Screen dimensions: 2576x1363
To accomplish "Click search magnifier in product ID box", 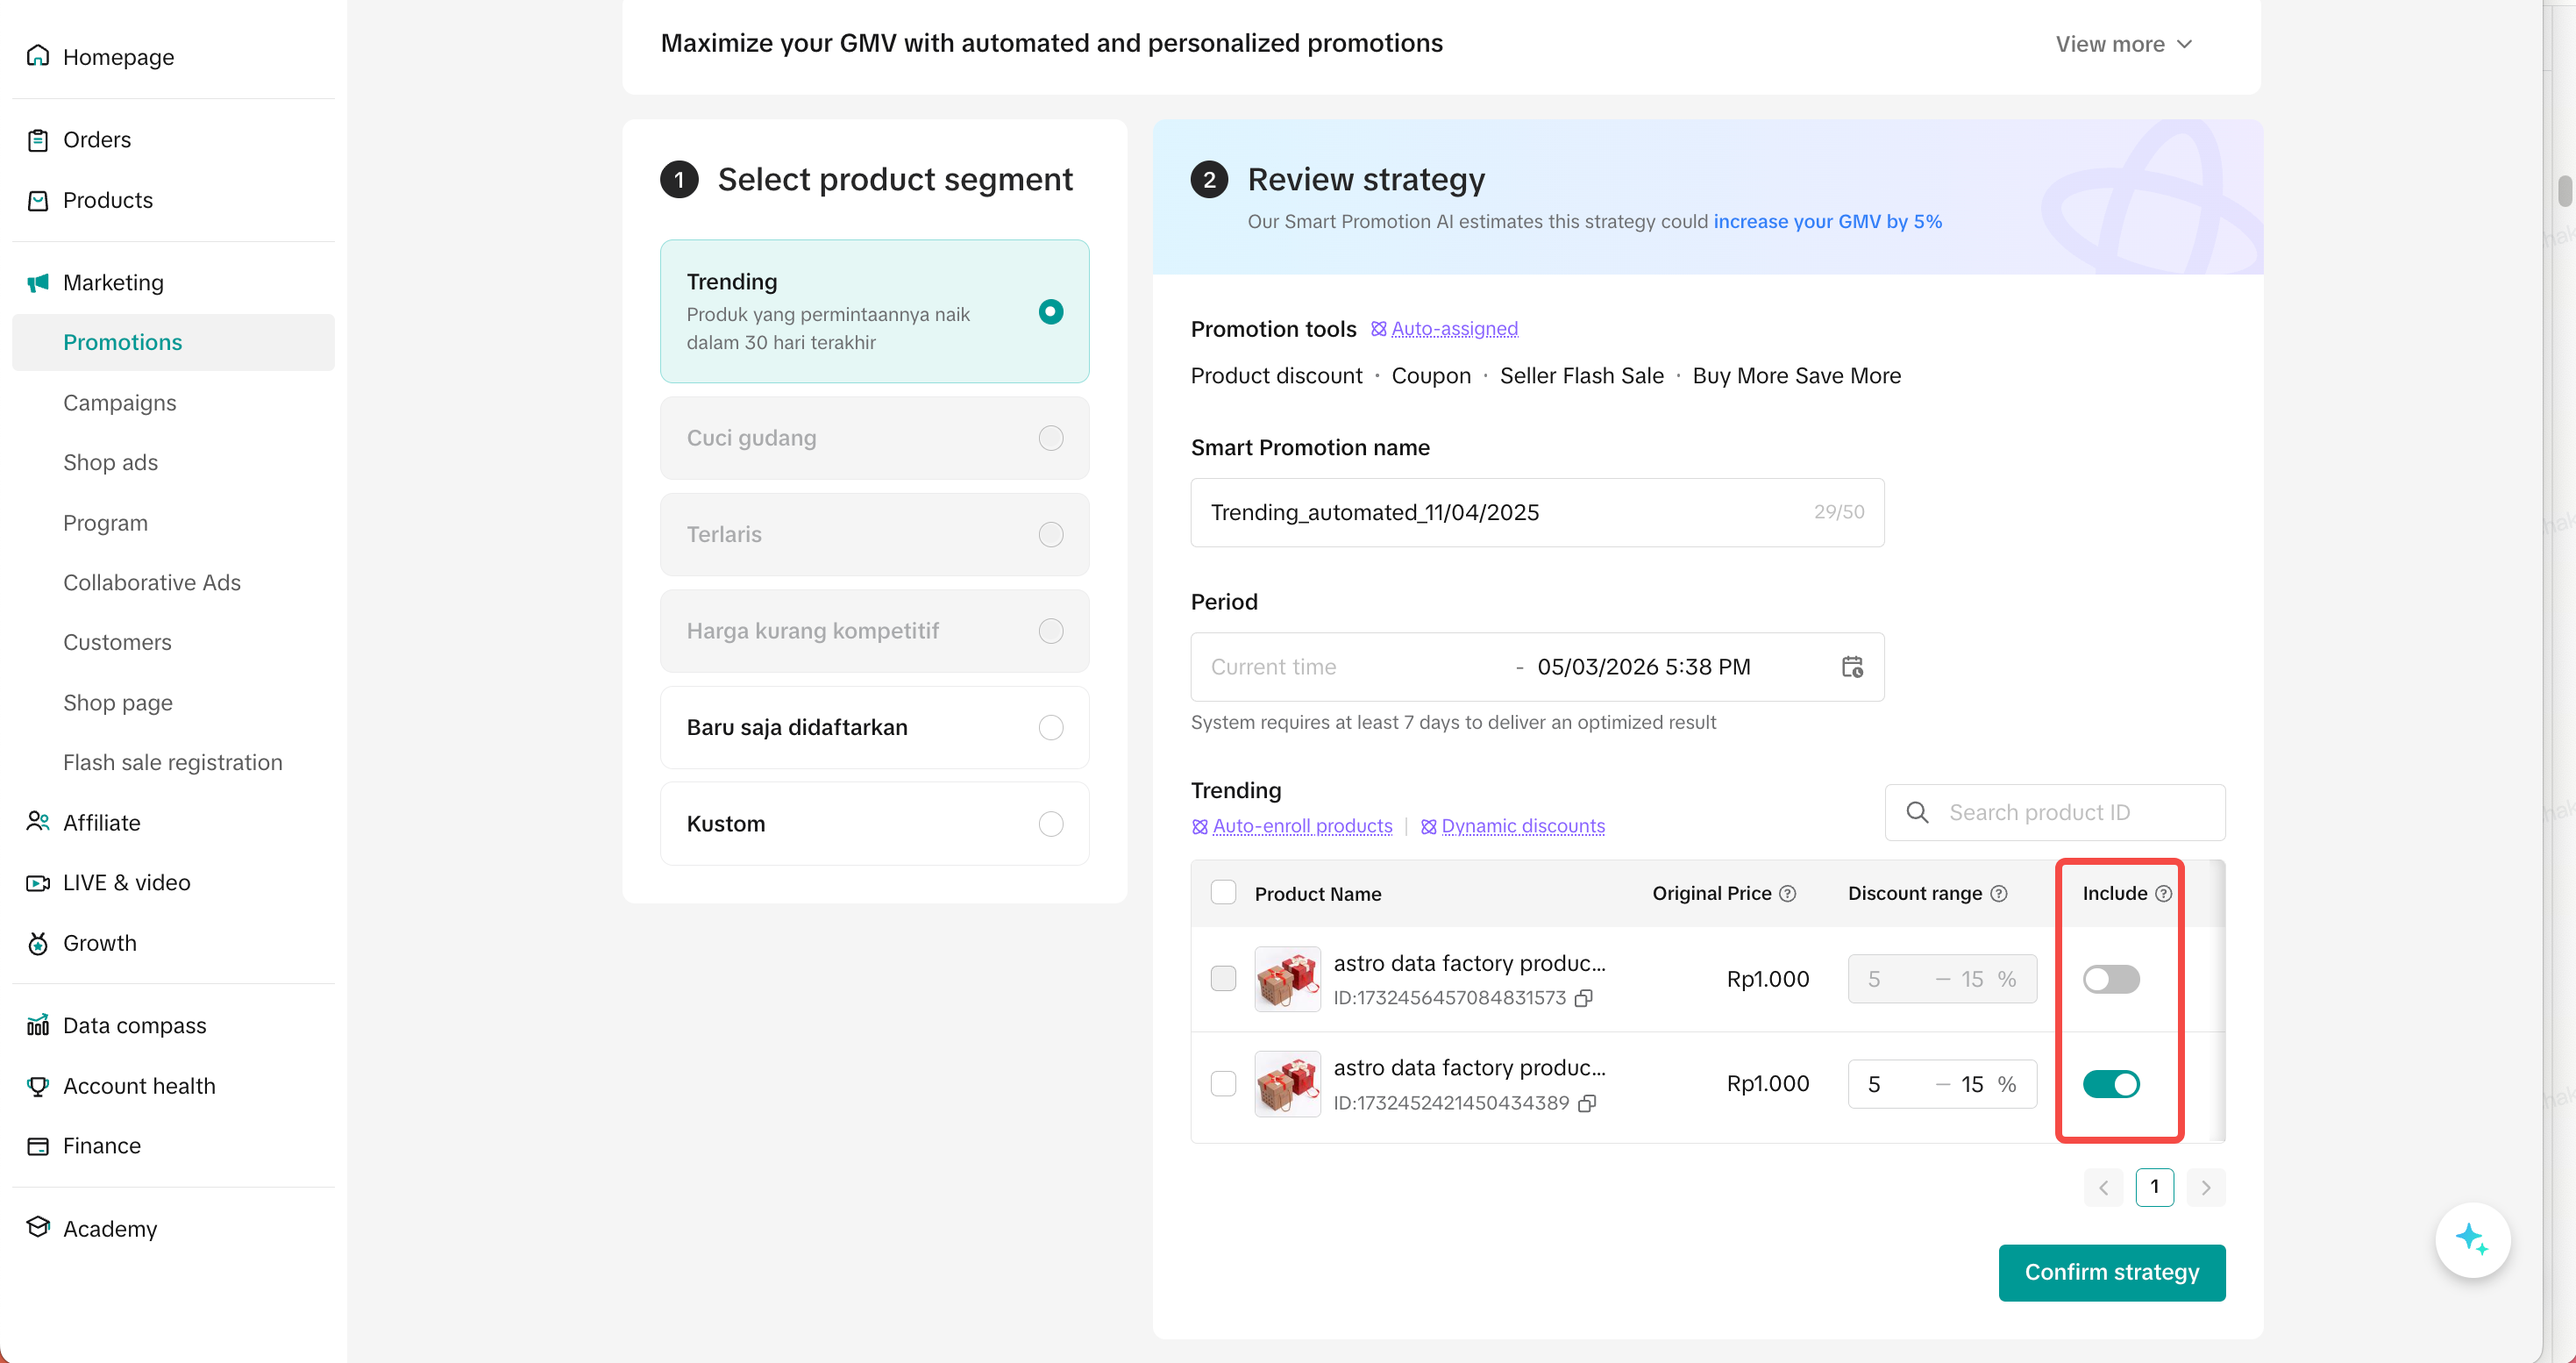I will tap(1917, 812).
